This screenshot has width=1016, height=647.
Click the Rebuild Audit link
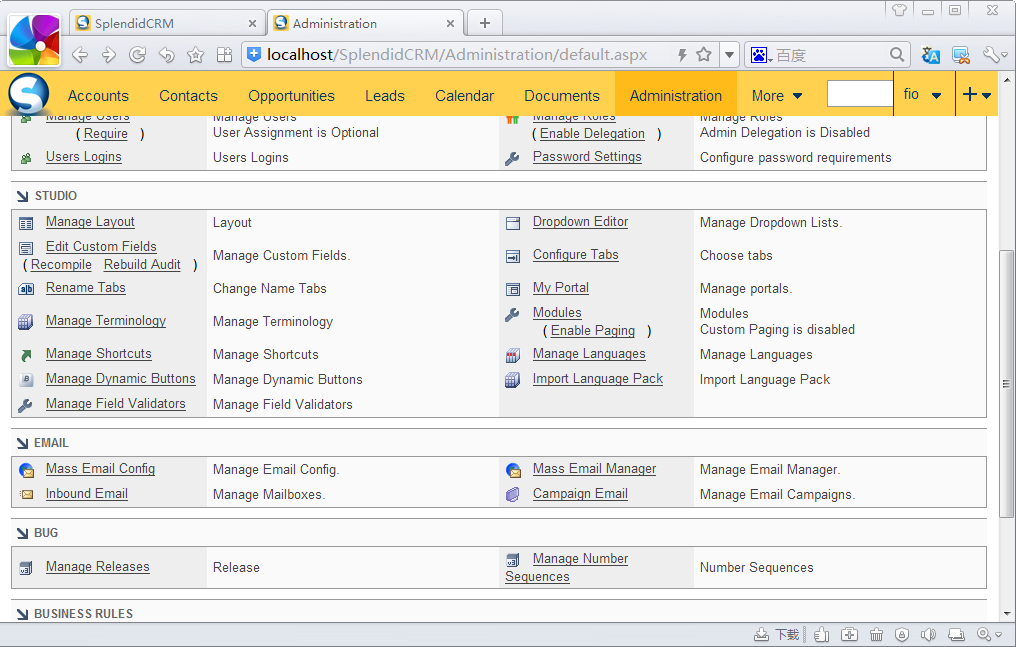point(142,265)
